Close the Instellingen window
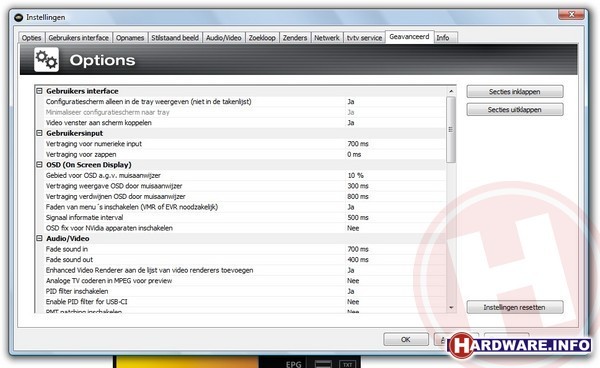600x368 pixels. click(x=571, y=15)
